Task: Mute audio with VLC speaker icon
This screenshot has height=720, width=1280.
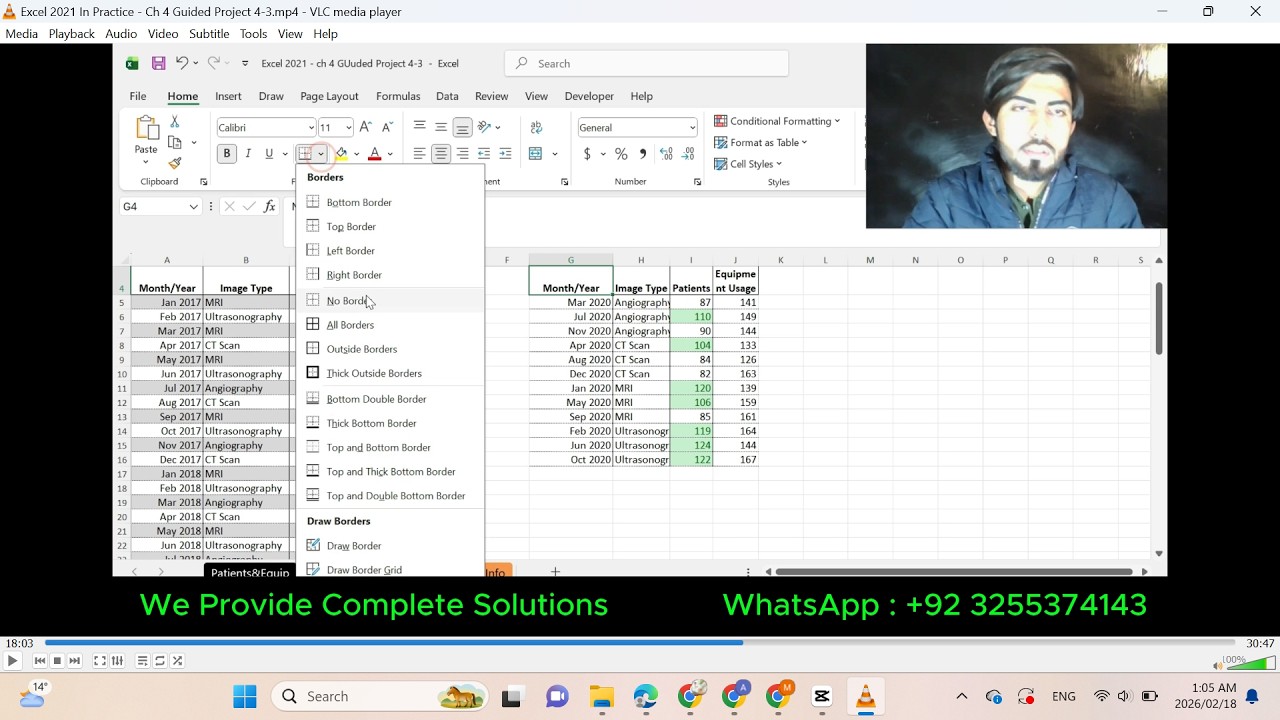Action: 1217,665
